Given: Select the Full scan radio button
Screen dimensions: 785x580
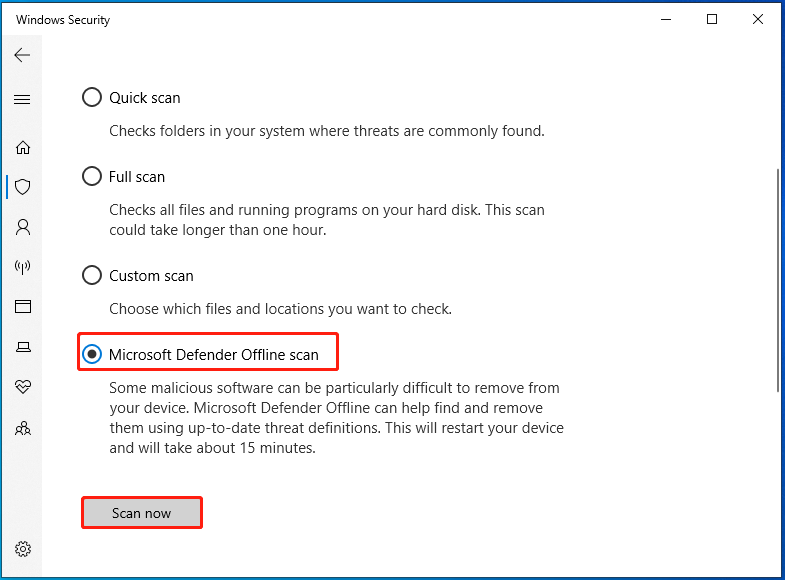Looking at the screenshot, I should tap(92, 176).
